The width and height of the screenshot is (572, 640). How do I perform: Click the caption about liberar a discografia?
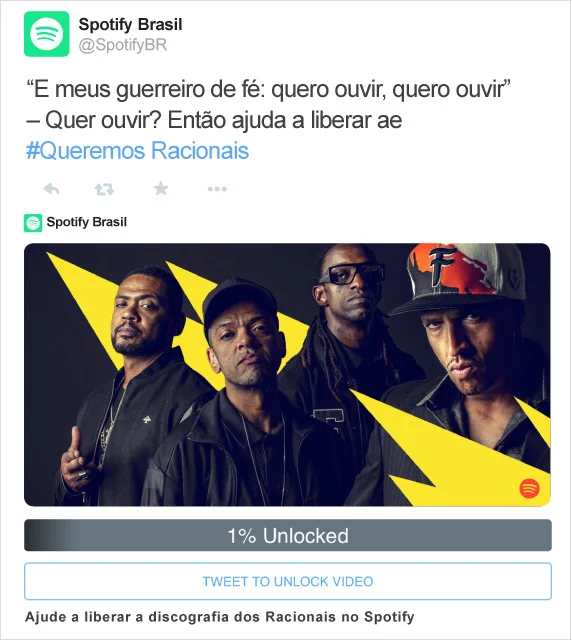click(x=220, y=617)
